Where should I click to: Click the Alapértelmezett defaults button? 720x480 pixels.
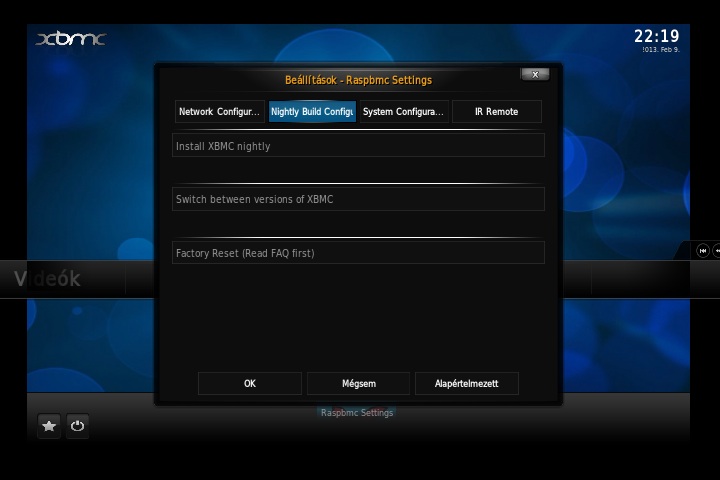coord(467,383)
